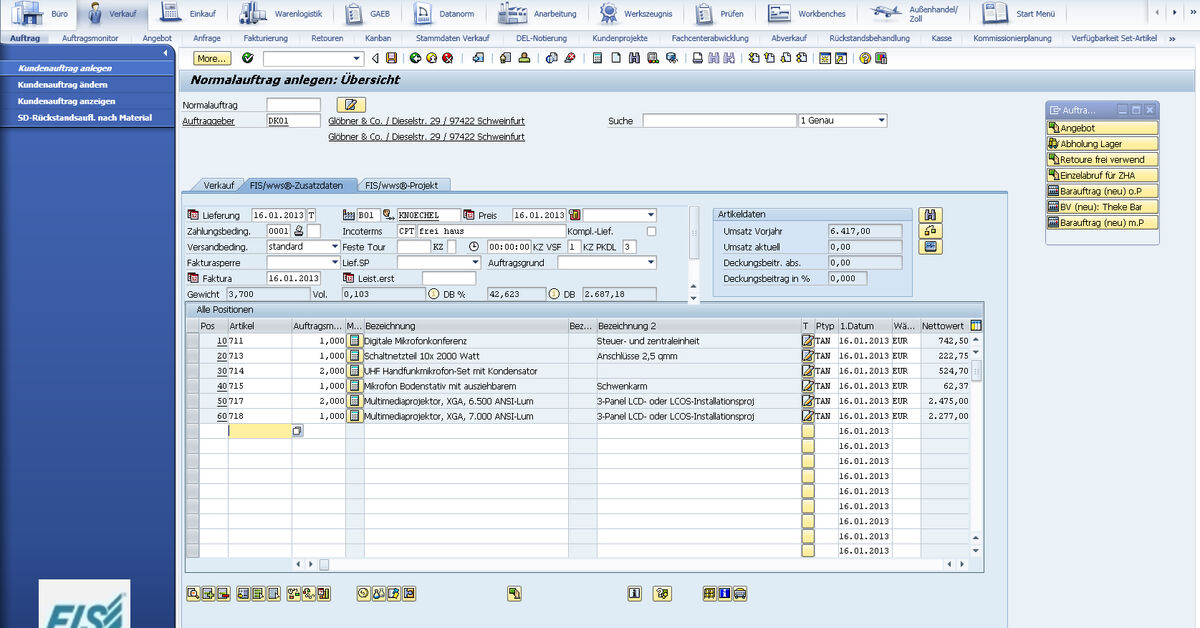Image resolution: width=1200 pixels, height=628 pixels.
Task: Click the pencil edit button beside Normalauftrag
Action: [352, 104]
